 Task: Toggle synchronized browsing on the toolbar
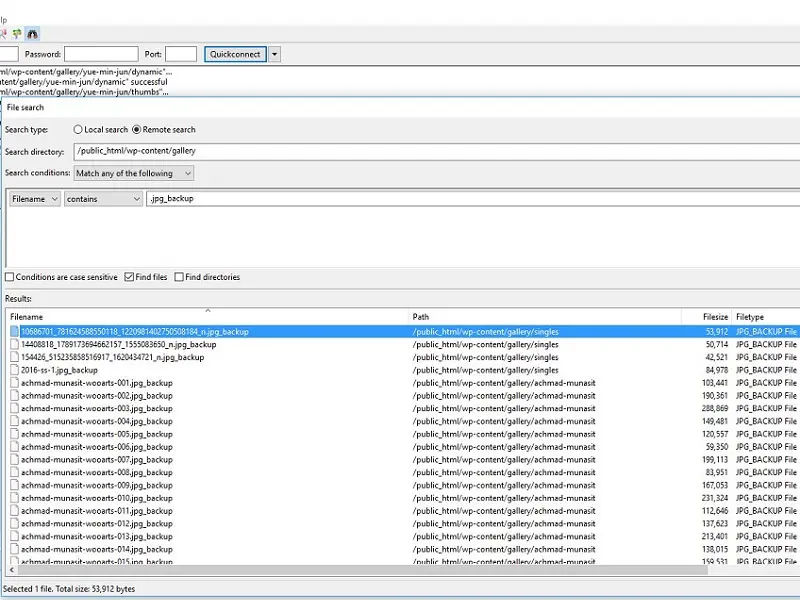coord(16,33)
